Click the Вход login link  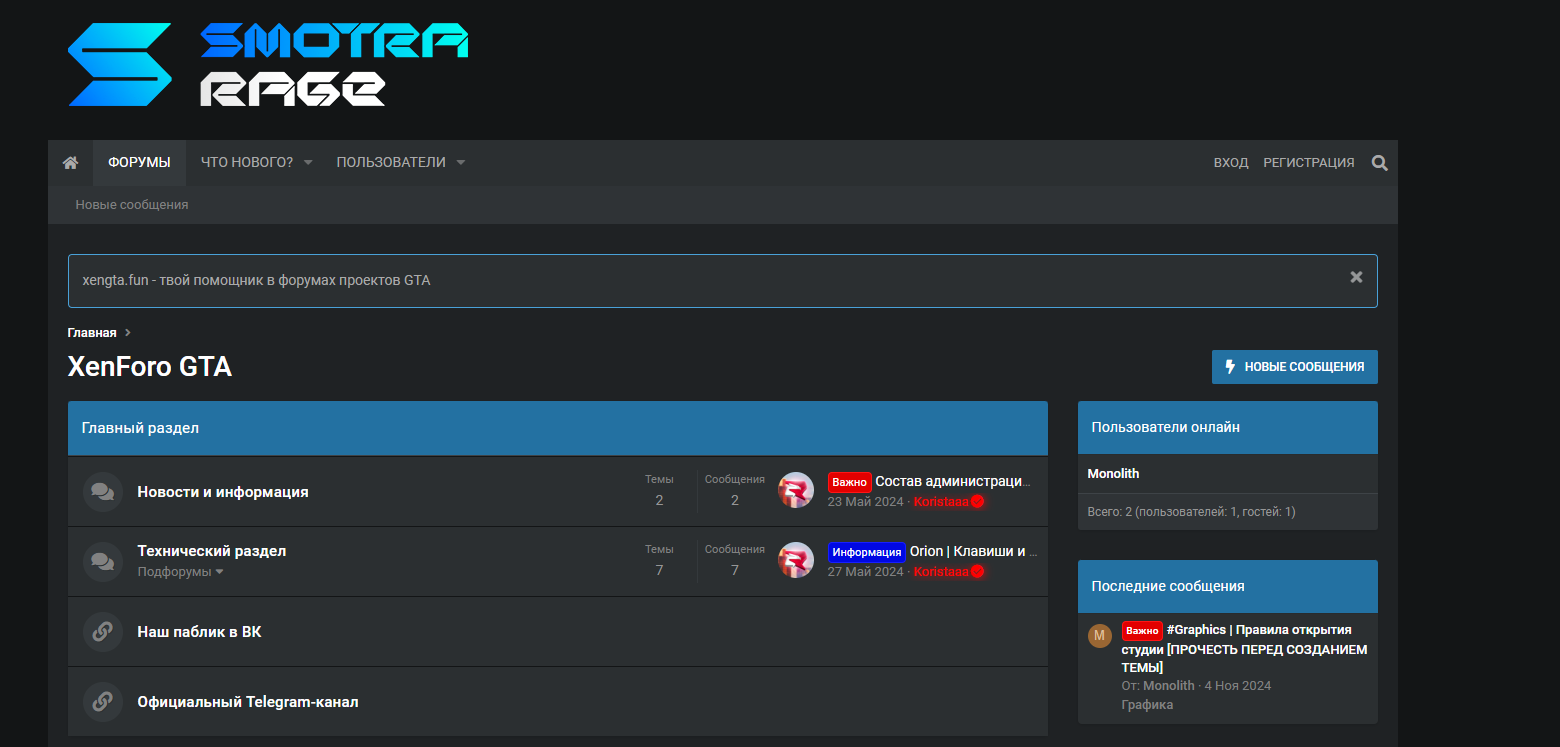point(1231,163)
